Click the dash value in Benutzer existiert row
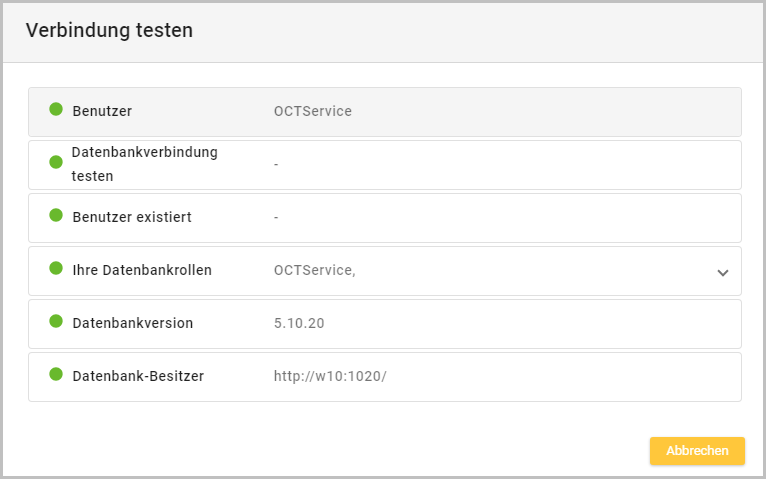Screen dimensions: 766x479 (276, 217)
